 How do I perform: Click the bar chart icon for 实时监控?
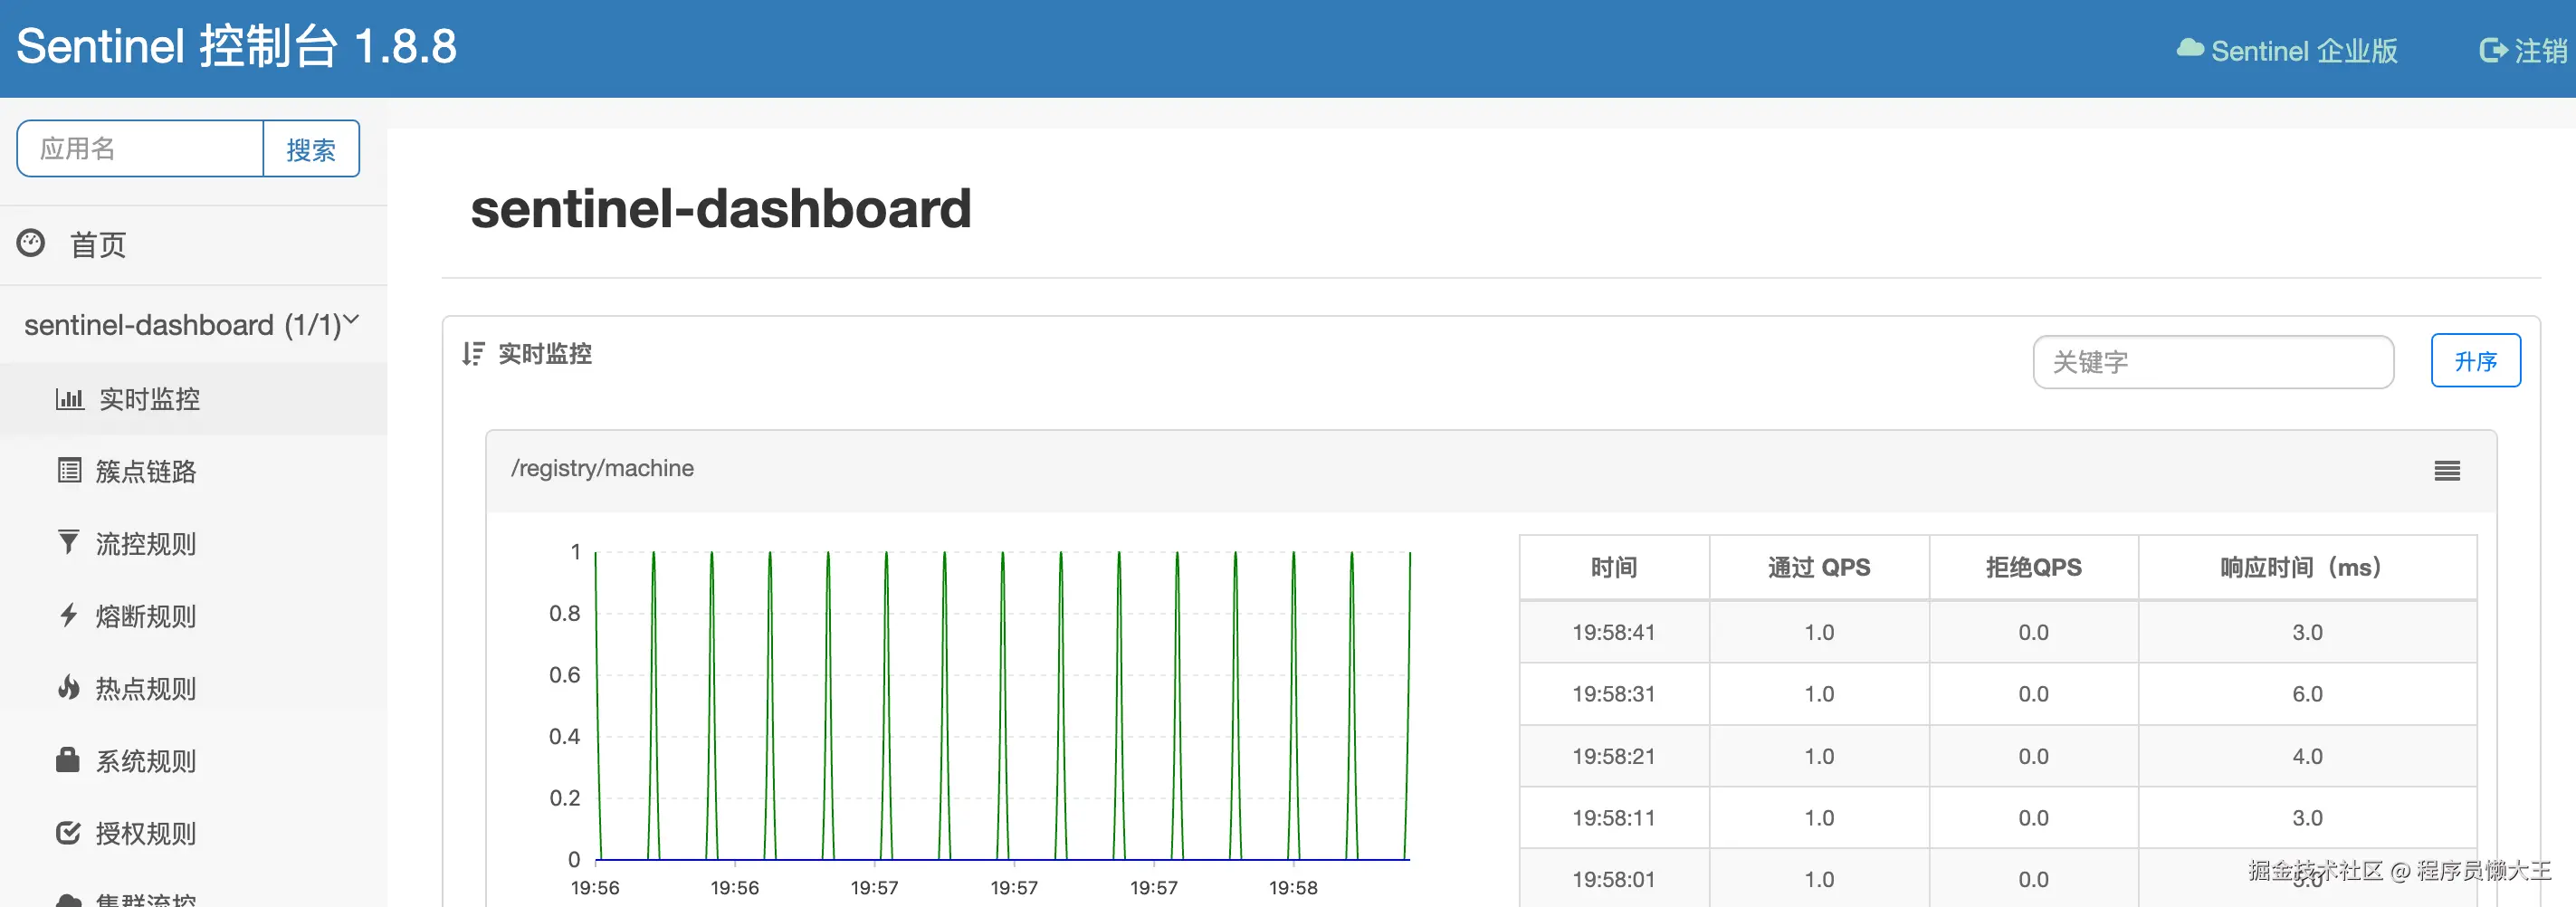click(69, 399)
